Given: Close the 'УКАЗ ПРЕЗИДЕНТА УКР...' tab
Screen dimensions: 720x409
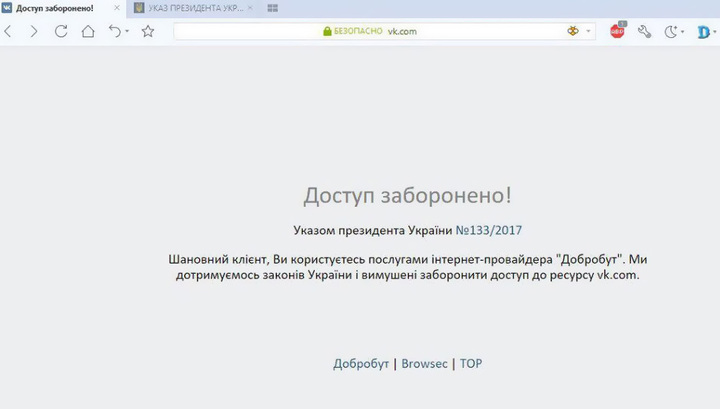Looking at the screenshot, I should tap(252, 8).
